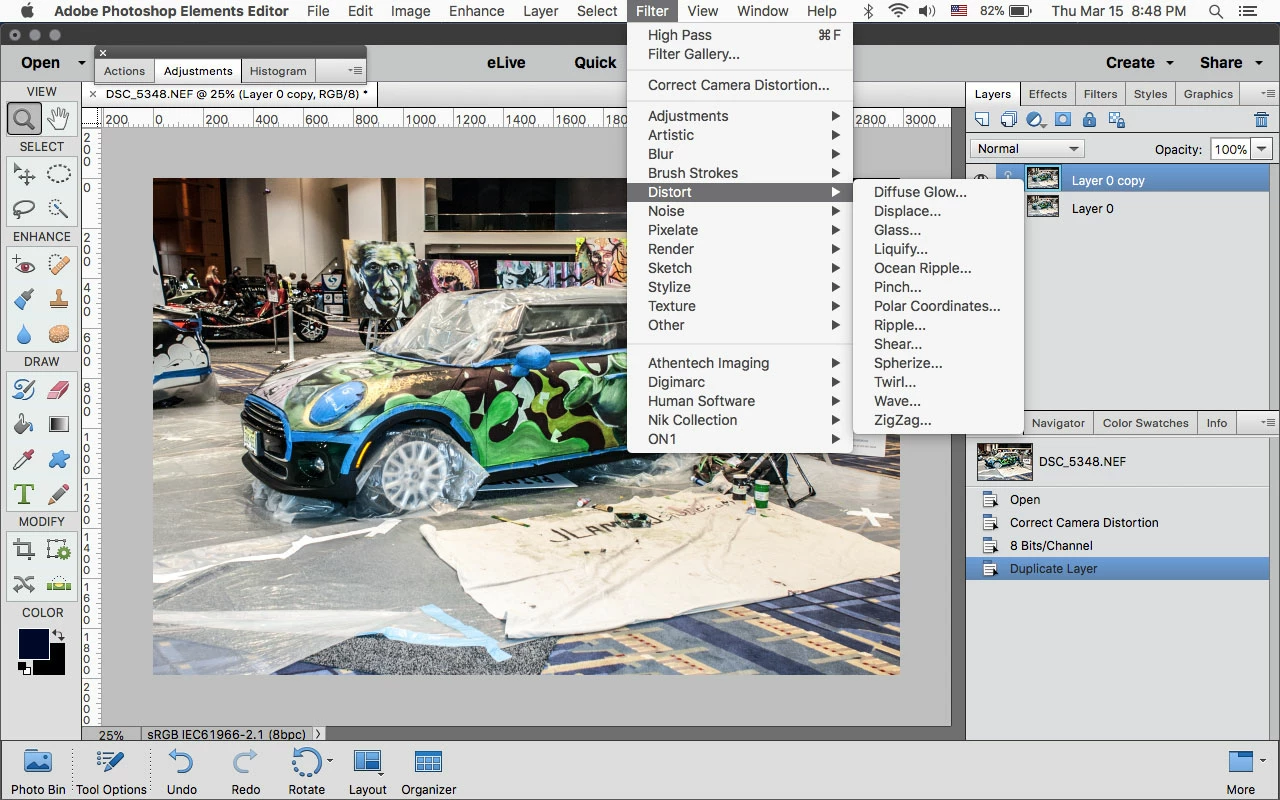Select the Move tool
The image size is (1280, 800).
tap(24, 175)
